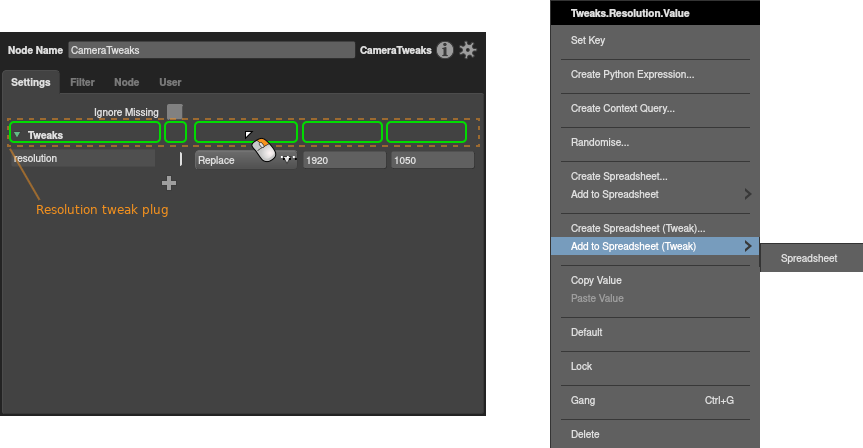The image size is (863, 448).
Task: Toggle the Ignore Missing checkbox
Action: [175, 112]
